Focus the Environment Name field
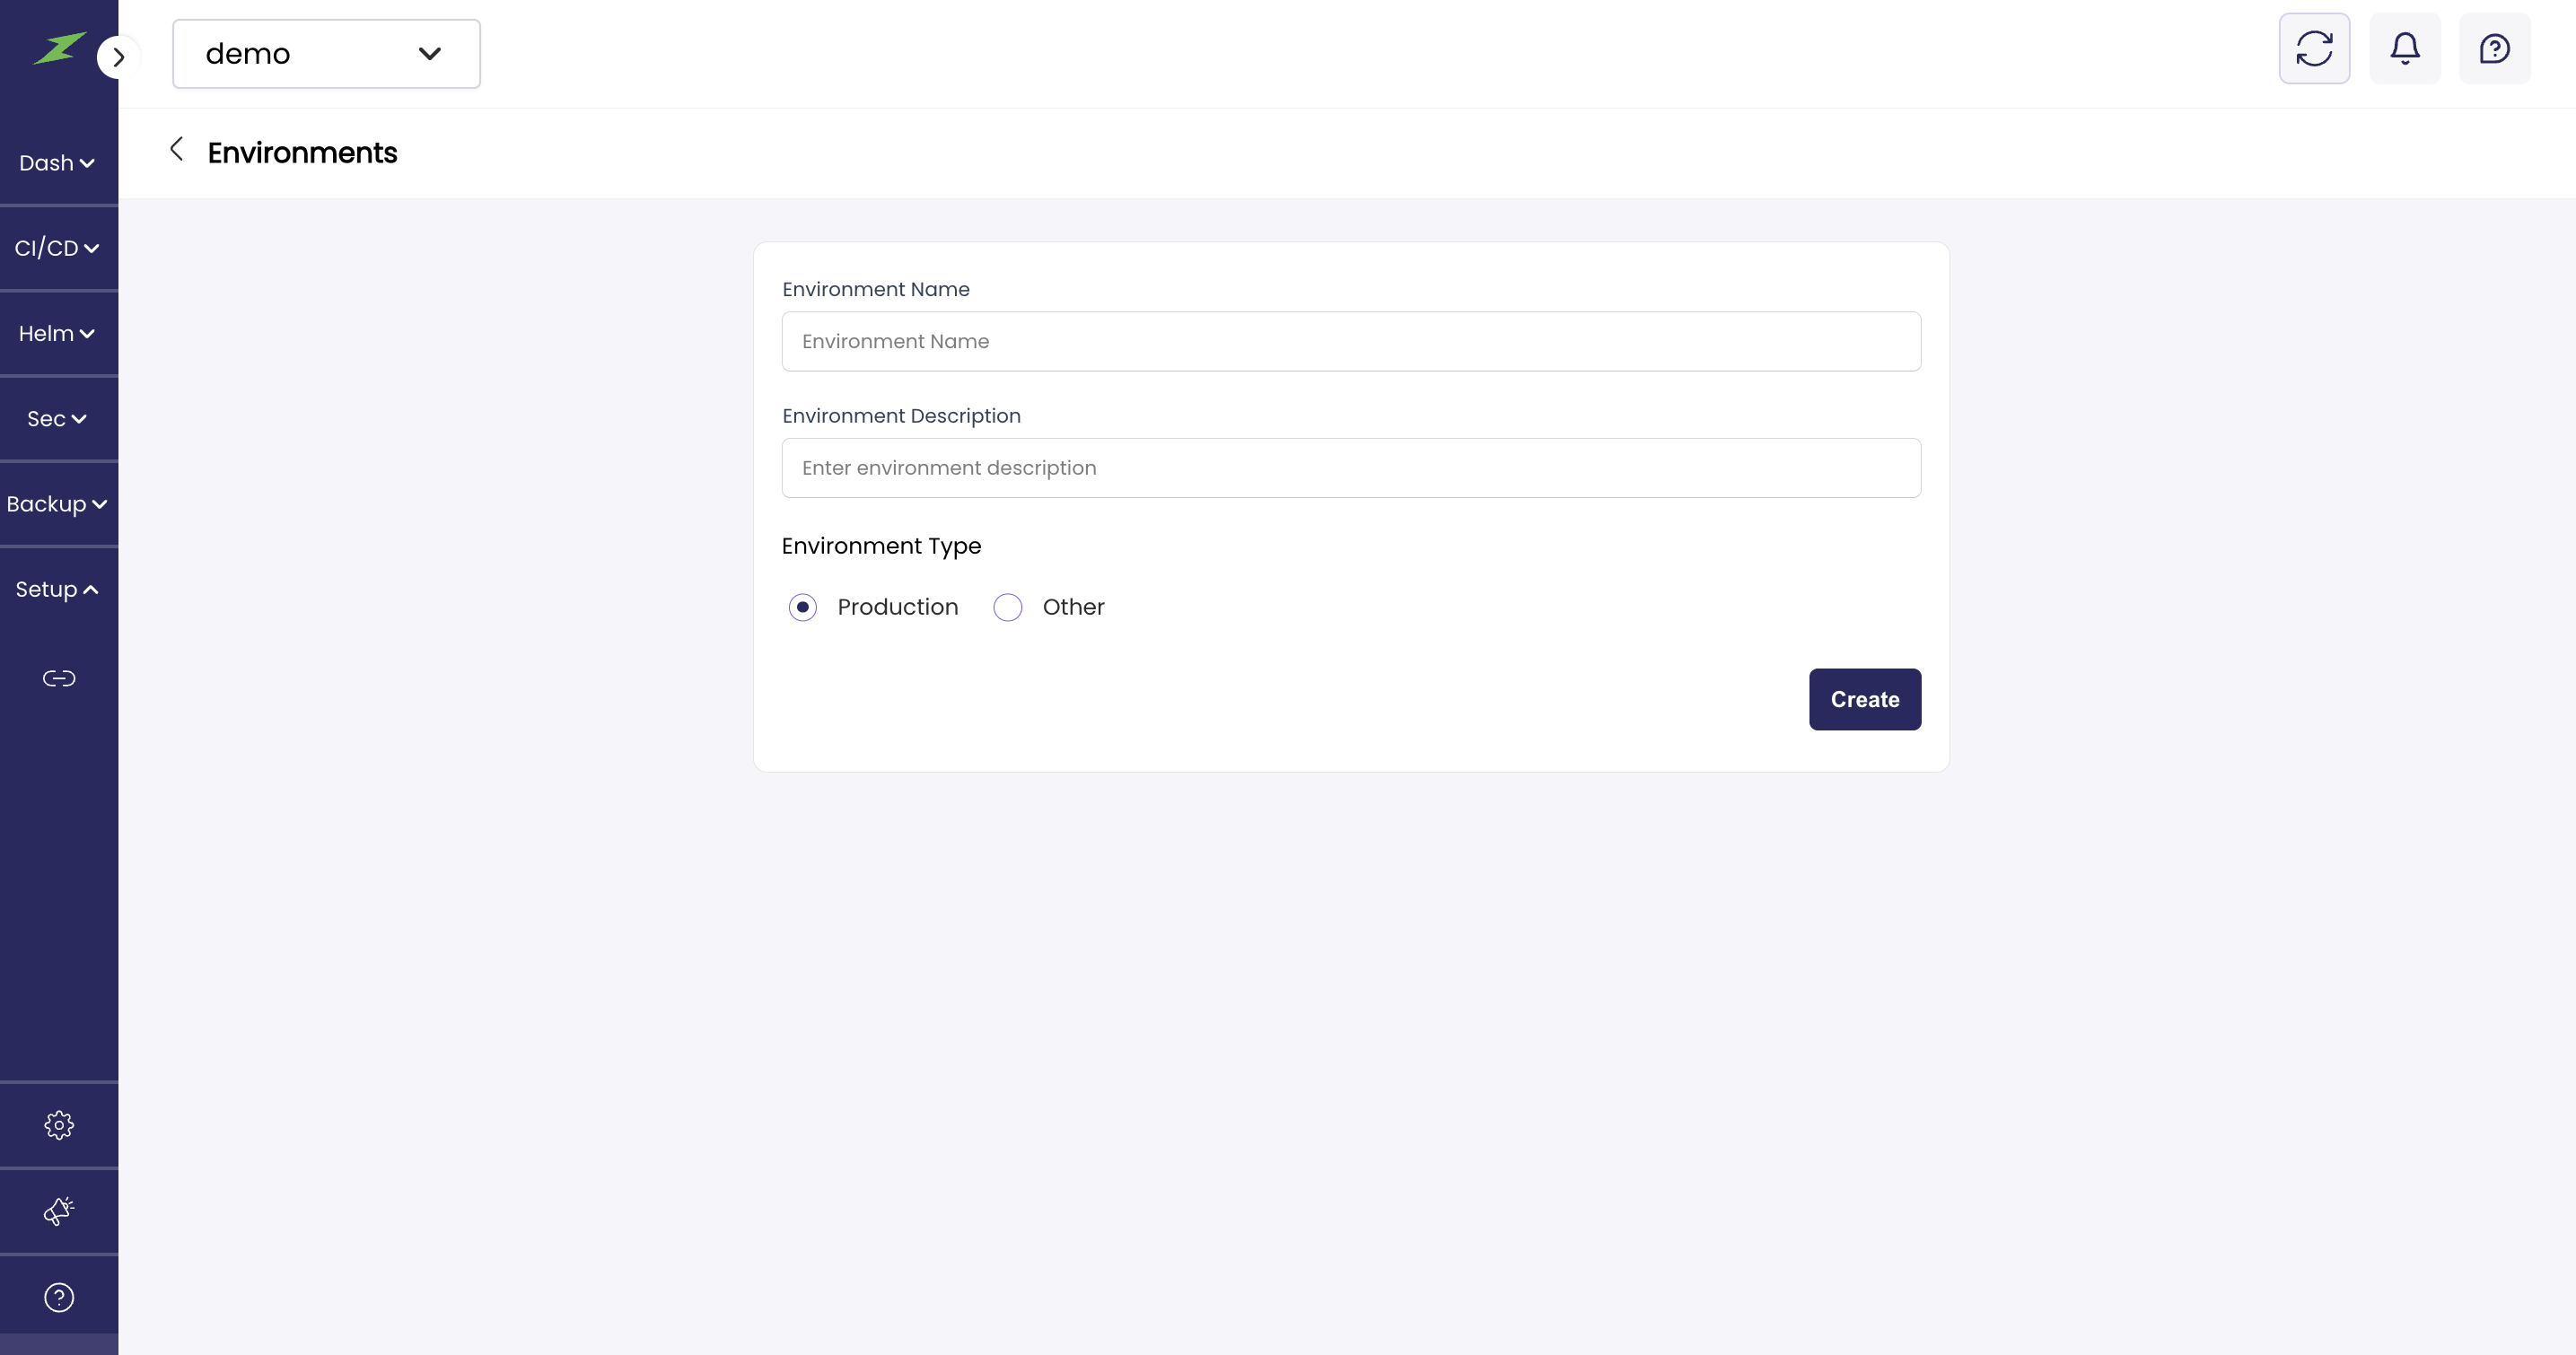 (x=1351, y=341)
